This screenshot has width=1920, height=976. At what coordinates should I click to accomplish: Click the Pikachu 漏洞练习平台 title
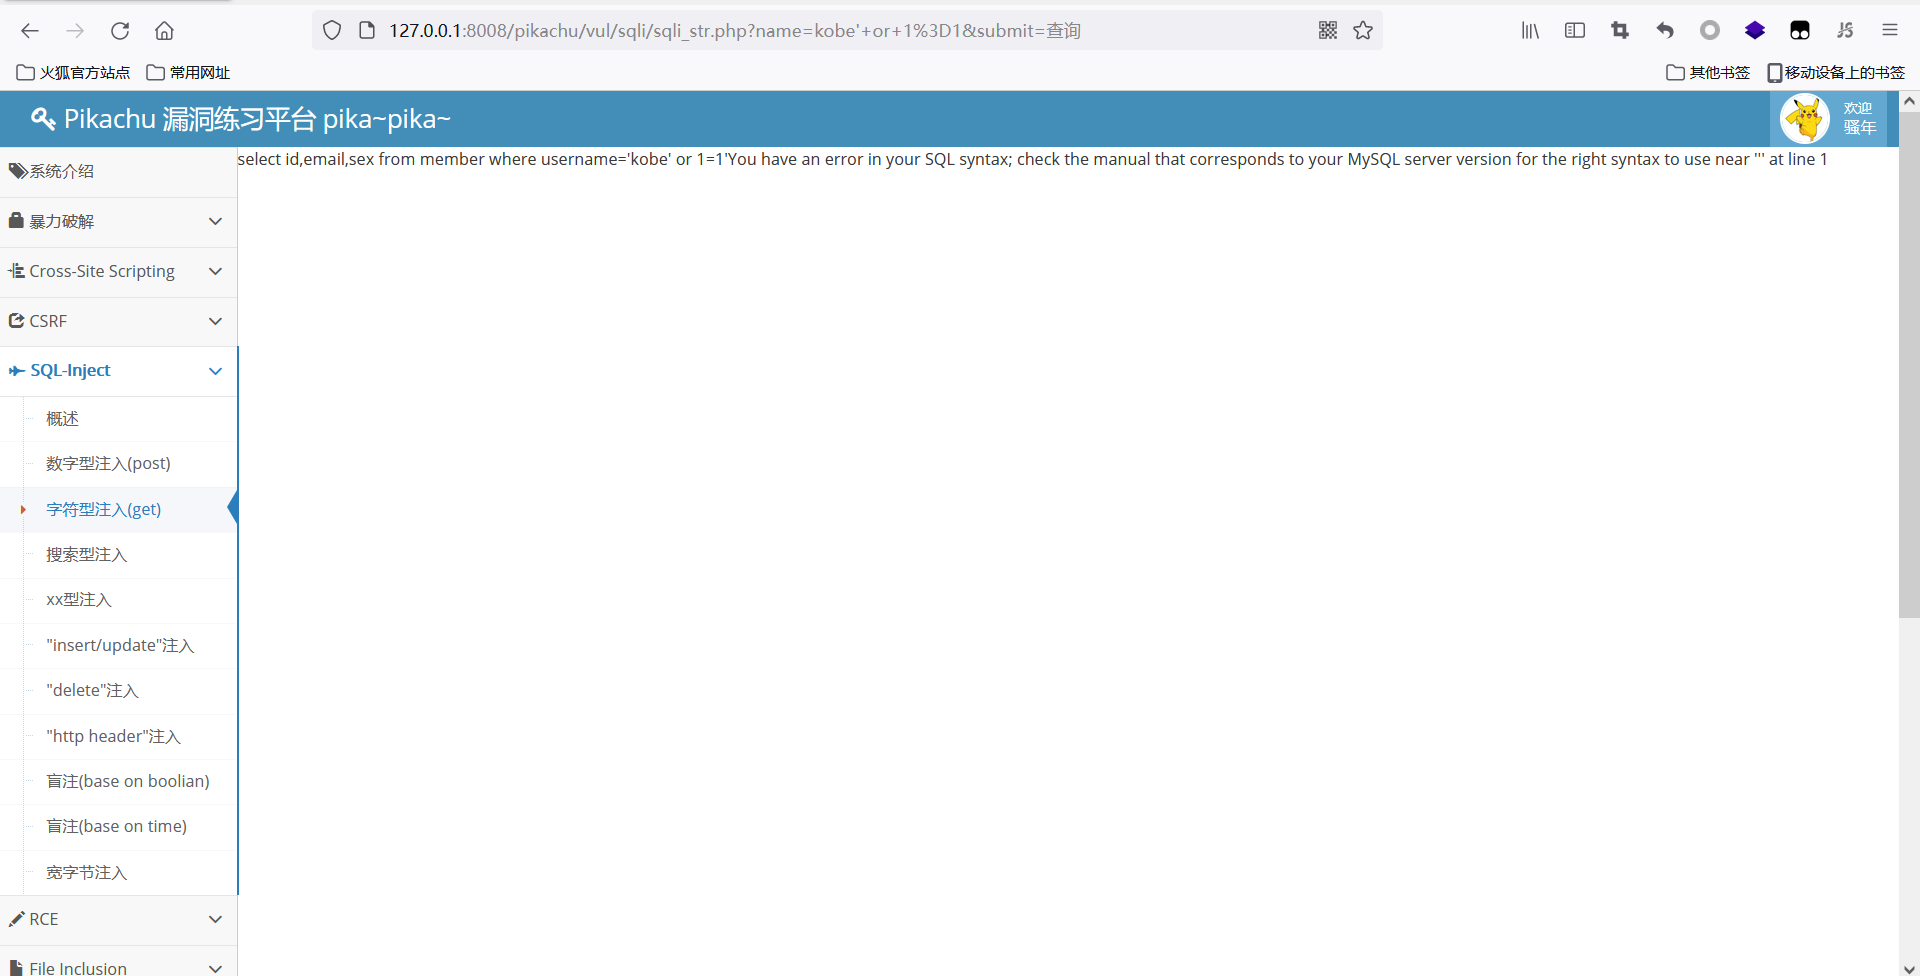[x=257, y=119]
